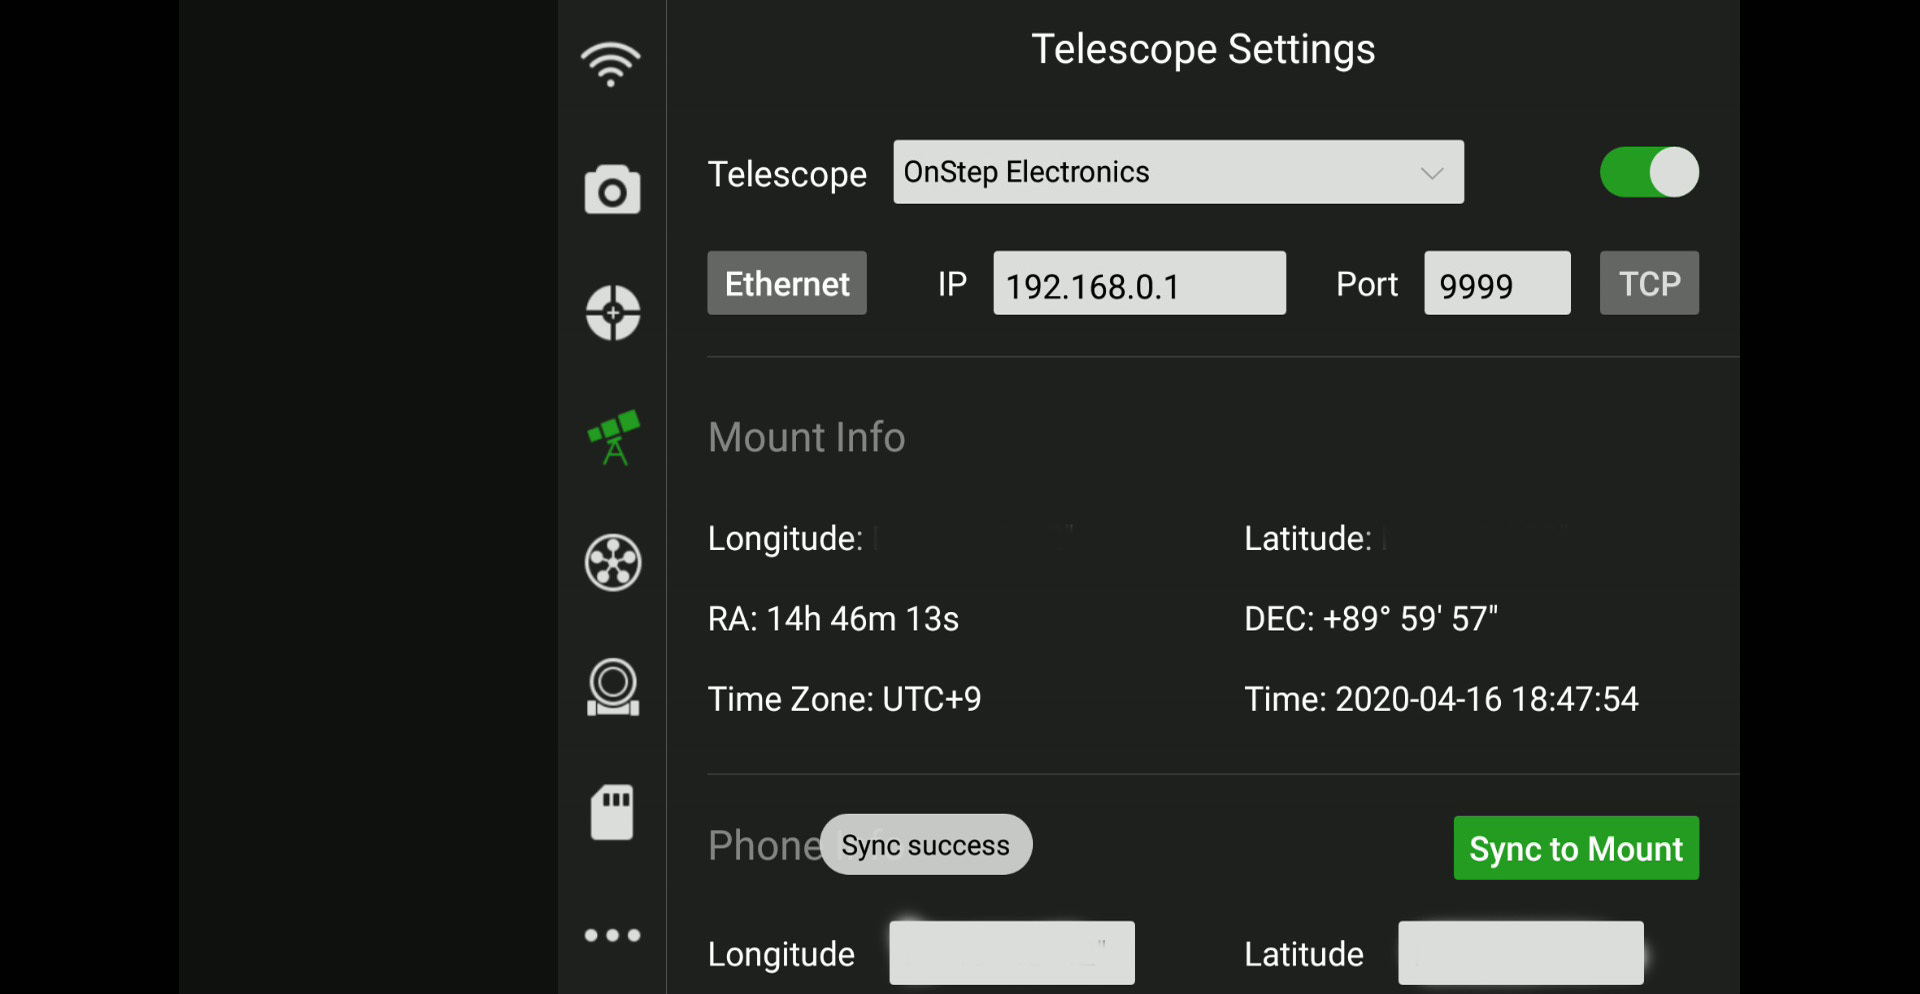1920x994 pixels.
Task: Tap the Sync success toast message
Action: point(926,845)
